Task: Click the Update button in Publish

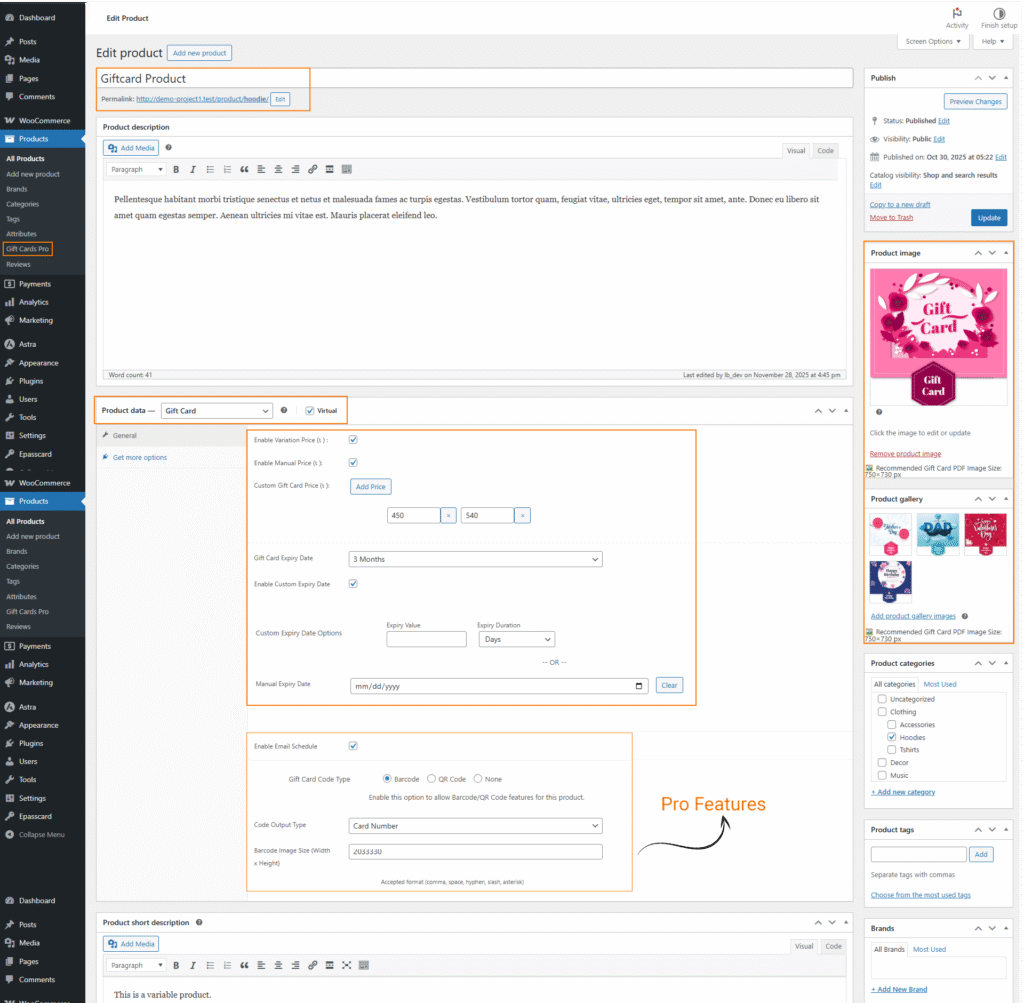Action: (x=988, y=217)
